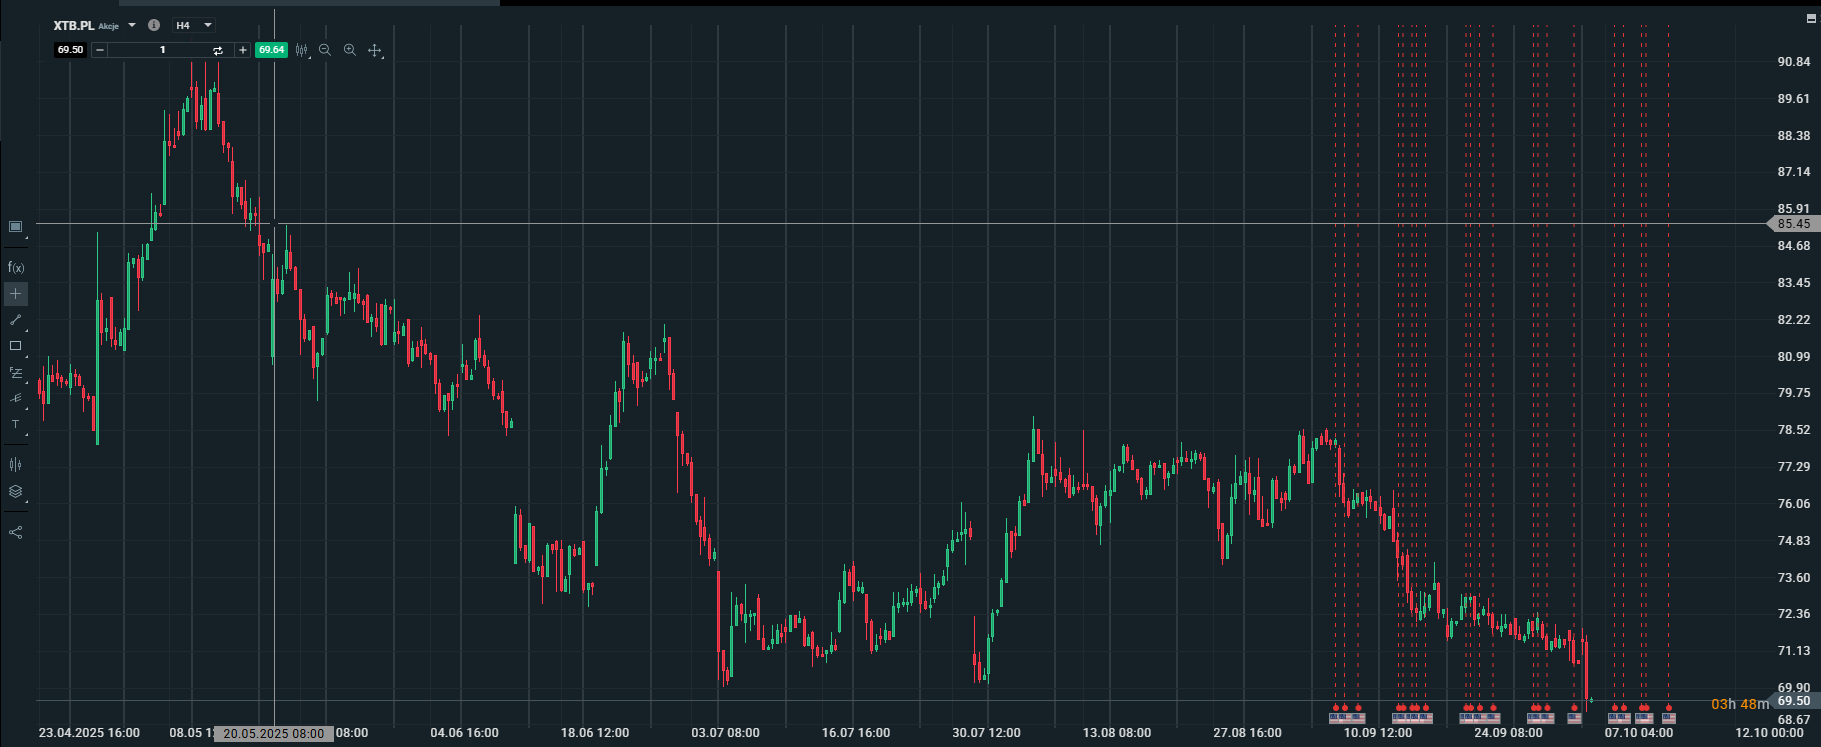Open instrument info for XTB.PL
The width and height of the screenshot is (1821, 747).
(x=153, y=25)
